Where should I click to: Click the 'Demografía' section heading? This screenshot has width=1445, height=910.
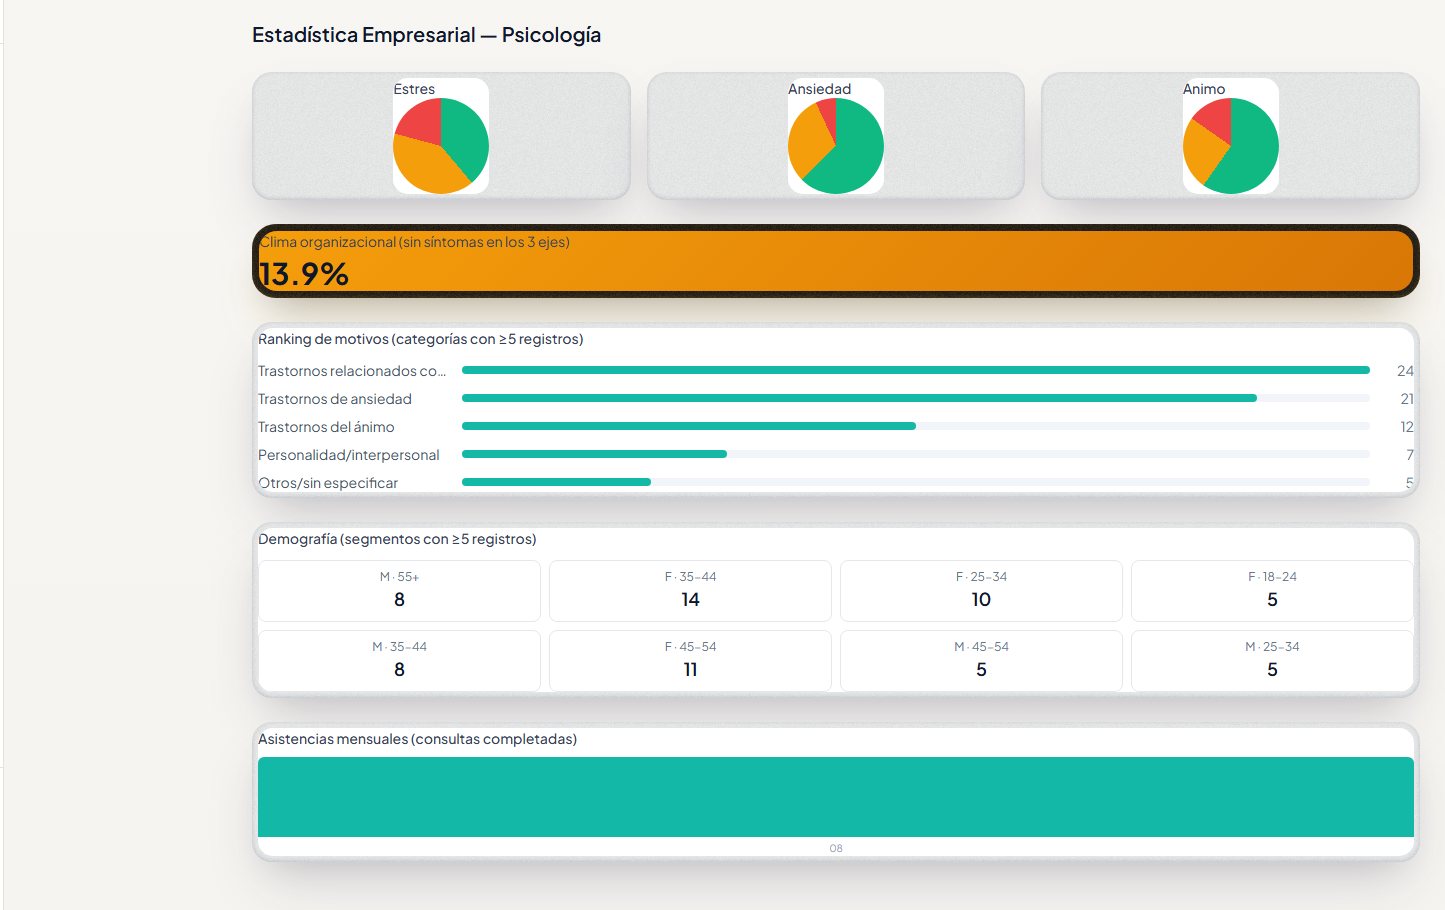coord(397,539)
